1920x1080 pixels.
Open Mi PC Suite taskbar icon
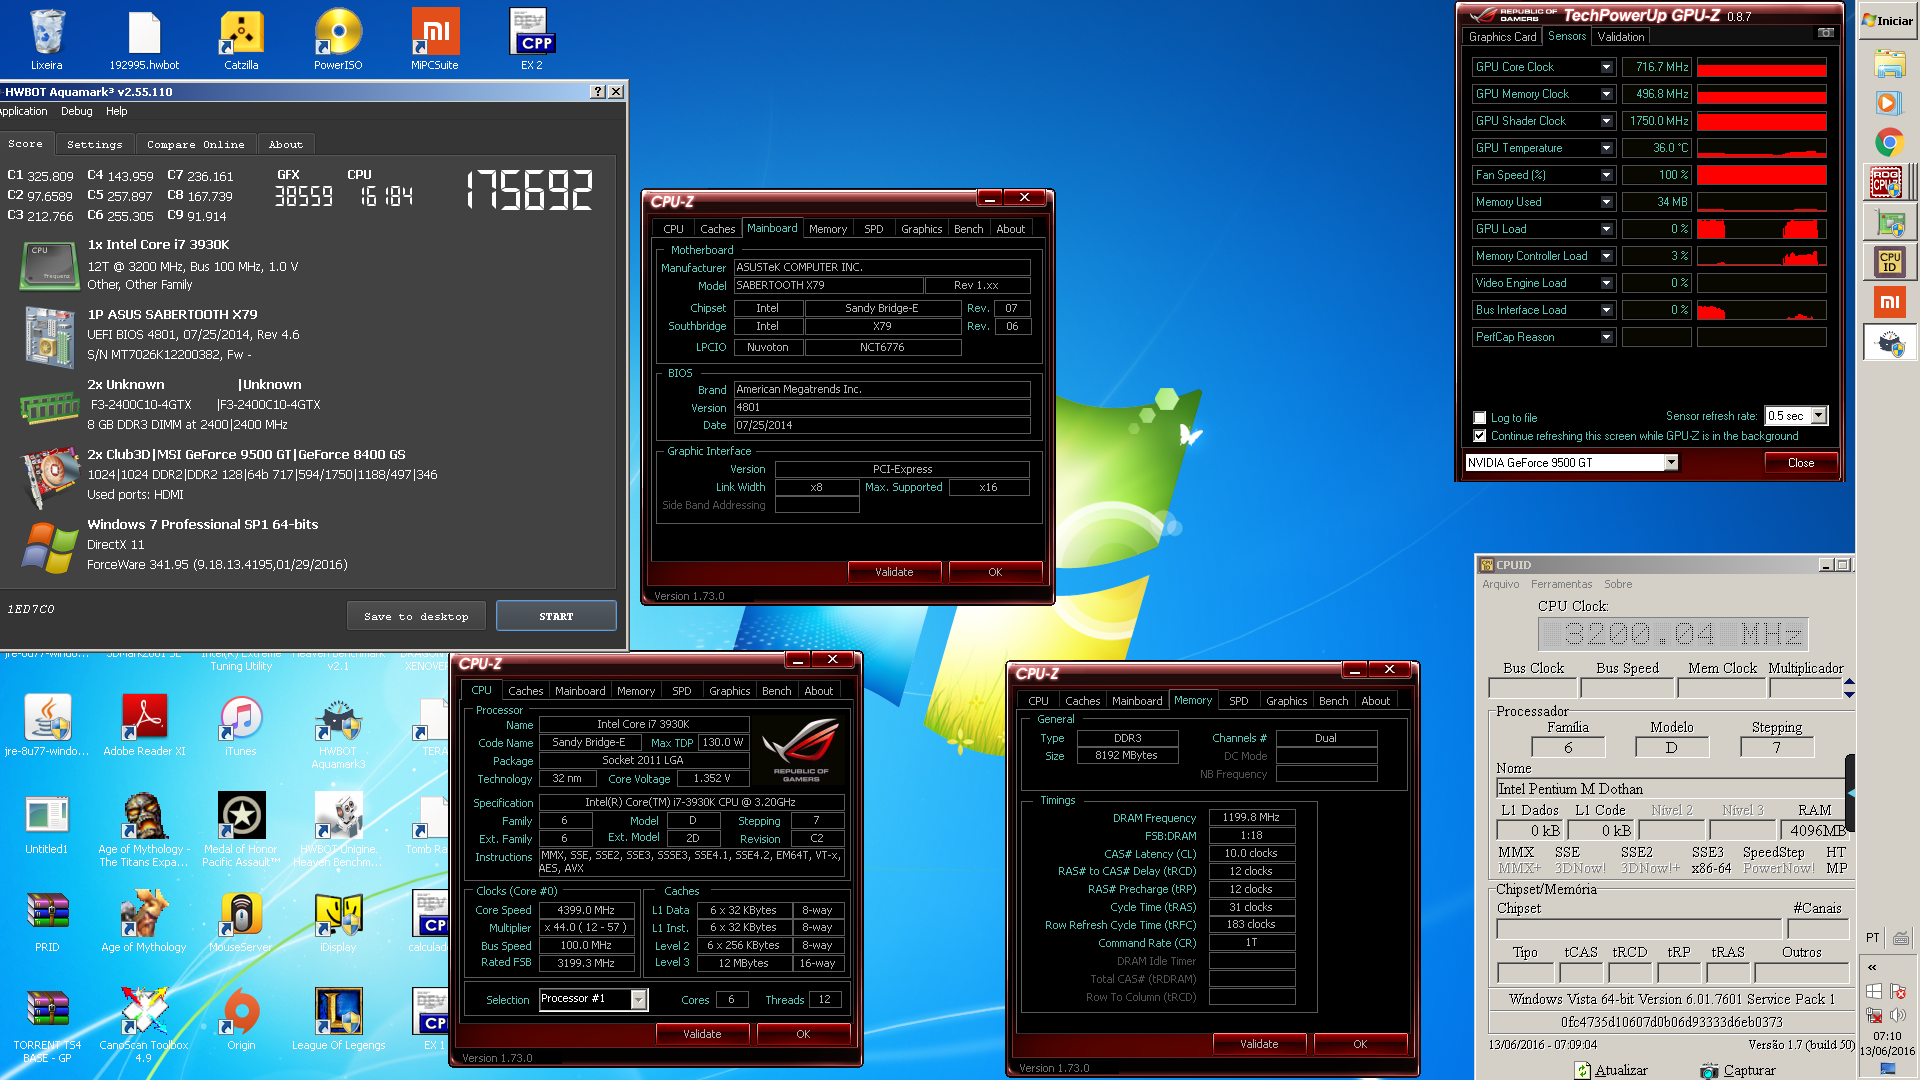1888,302
